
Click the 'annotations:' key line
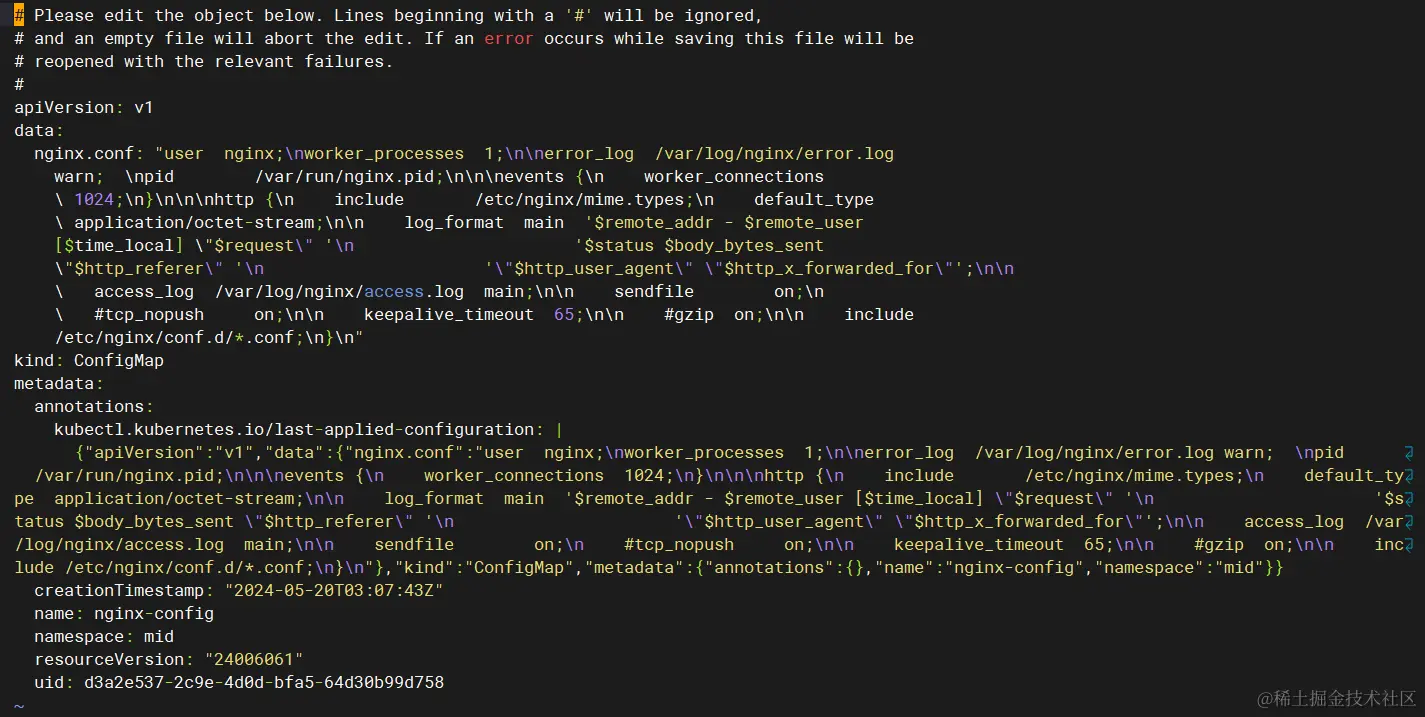point(94,406)
